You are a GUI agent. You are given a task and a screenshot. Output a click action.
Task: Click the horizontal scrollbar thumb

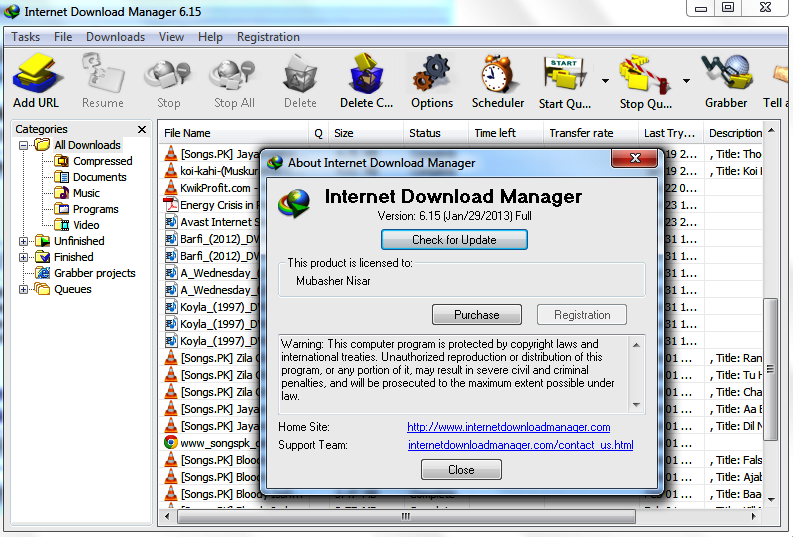406,516
